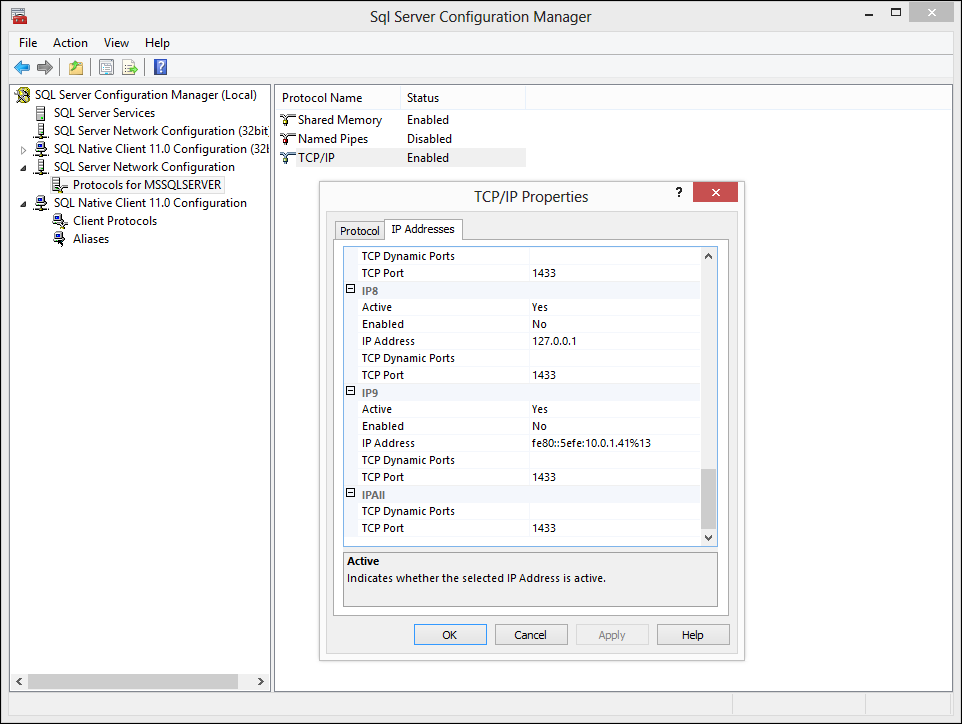962x724 pixels.
Task: Click the property grid scroll down arrow
Action: [x=709, y=537]
